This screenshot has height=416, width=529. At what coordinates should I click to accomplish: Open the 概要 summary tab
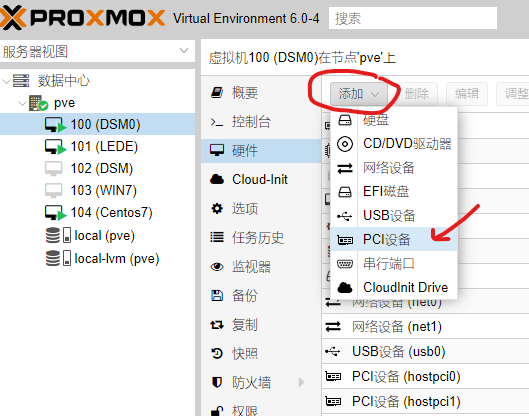[261, 92]
